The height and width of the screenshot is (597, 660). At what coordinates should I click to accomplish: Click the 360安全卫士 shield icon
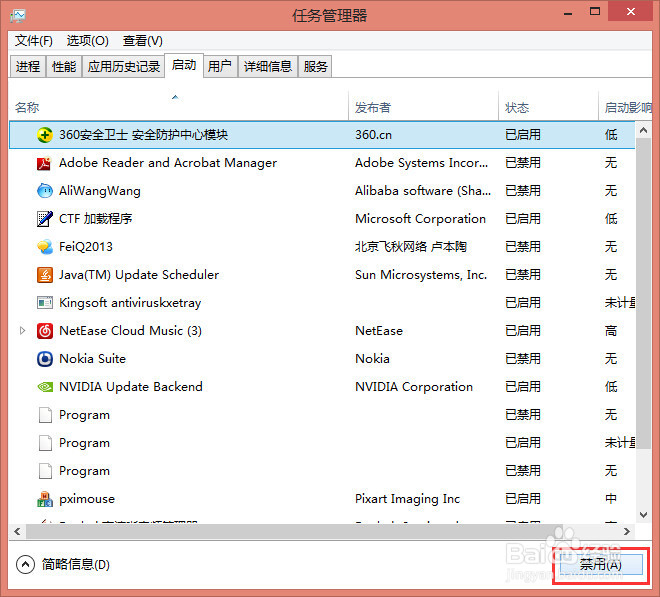(x=45, y=135)
